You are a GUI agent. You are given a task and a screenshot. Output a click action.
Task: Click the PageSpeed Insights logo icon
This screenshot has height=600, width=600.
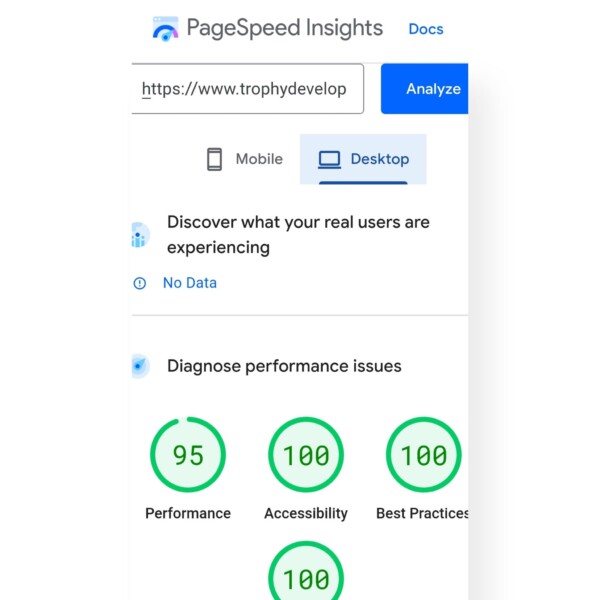165,29
